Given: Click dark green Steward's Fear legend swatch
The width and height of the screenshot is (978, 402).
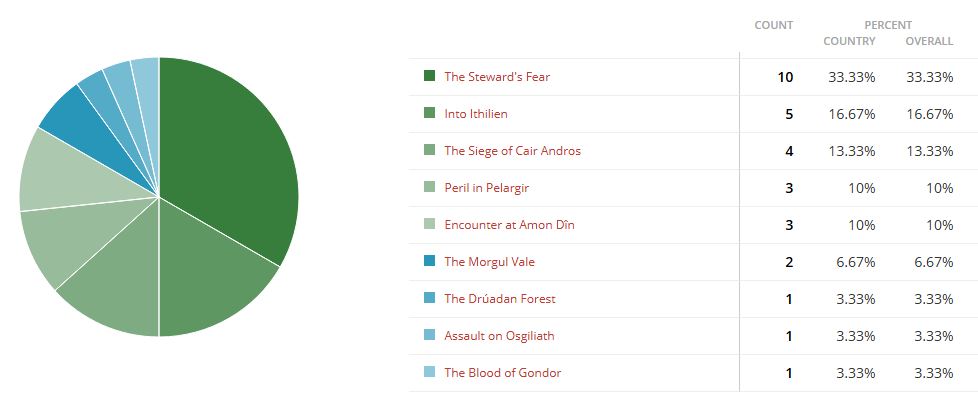Looking at the screenshot, I should click(x=429, y=76).
